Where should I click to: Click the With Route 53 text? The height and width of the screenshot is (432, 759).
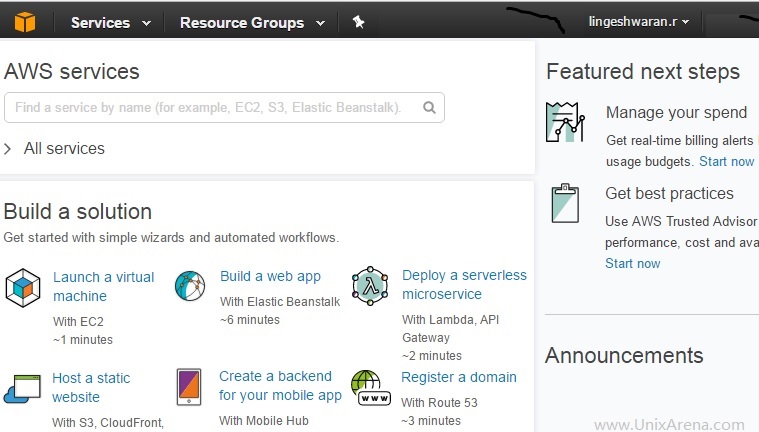tap(439, 402)
